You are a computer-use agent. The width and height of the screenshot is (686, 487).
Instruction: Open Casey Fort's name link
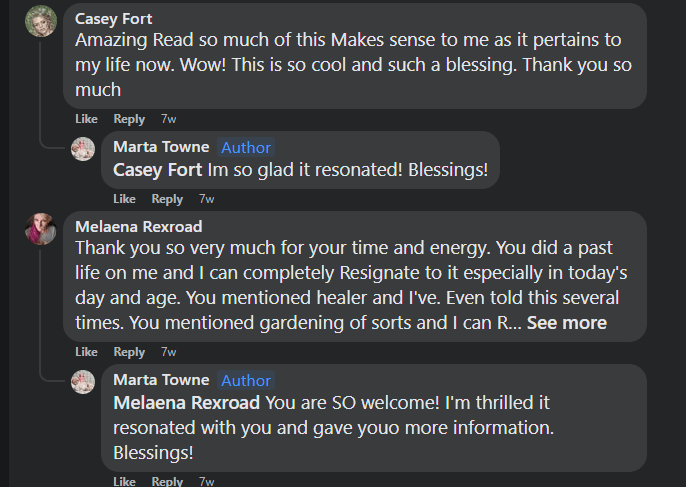[114, 19]
